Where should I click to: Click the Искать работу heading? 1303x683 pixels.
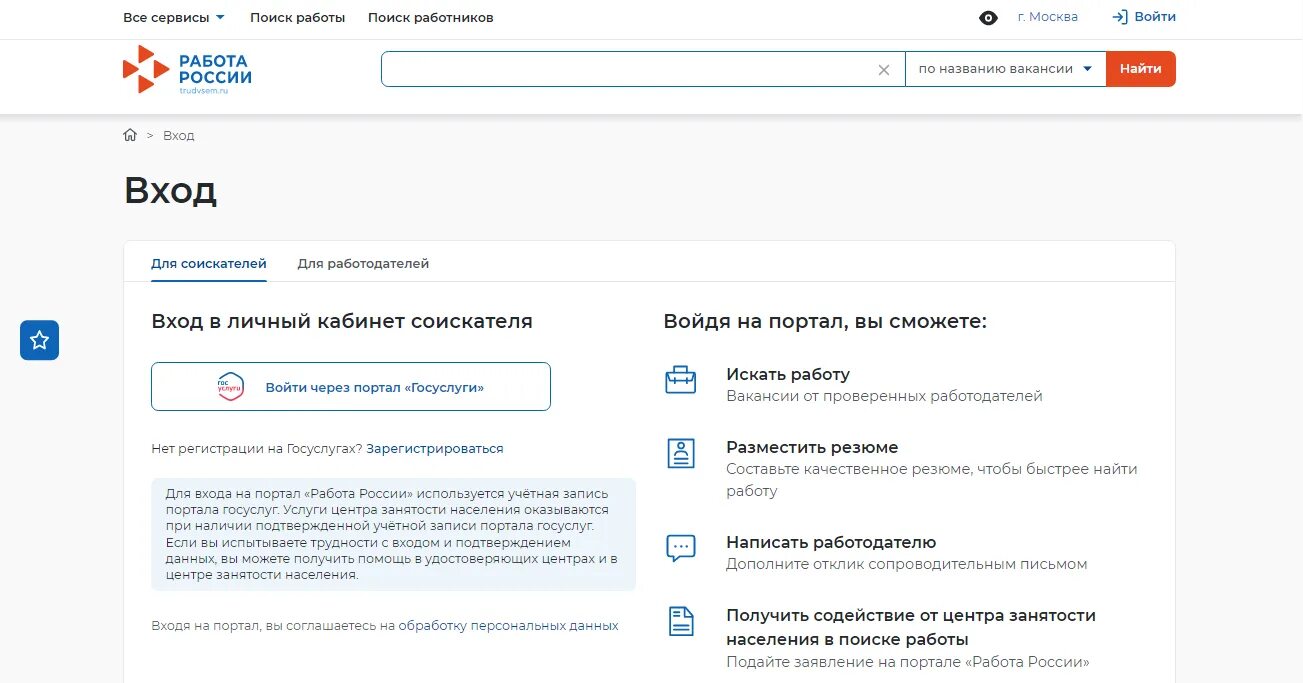tap(788, 374)
